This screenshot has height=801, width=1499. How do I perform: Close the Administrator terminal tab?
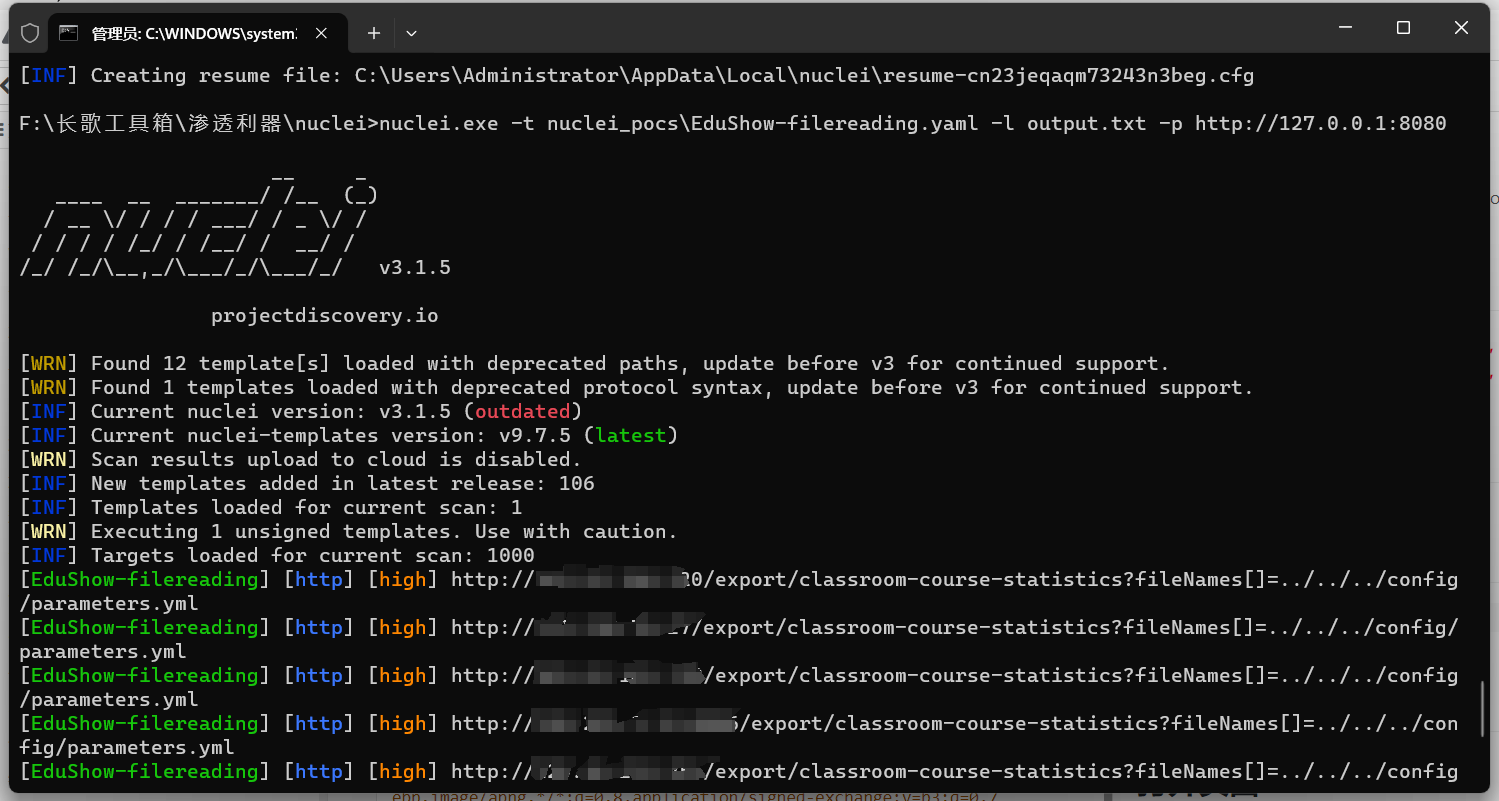tap(321, 33)
